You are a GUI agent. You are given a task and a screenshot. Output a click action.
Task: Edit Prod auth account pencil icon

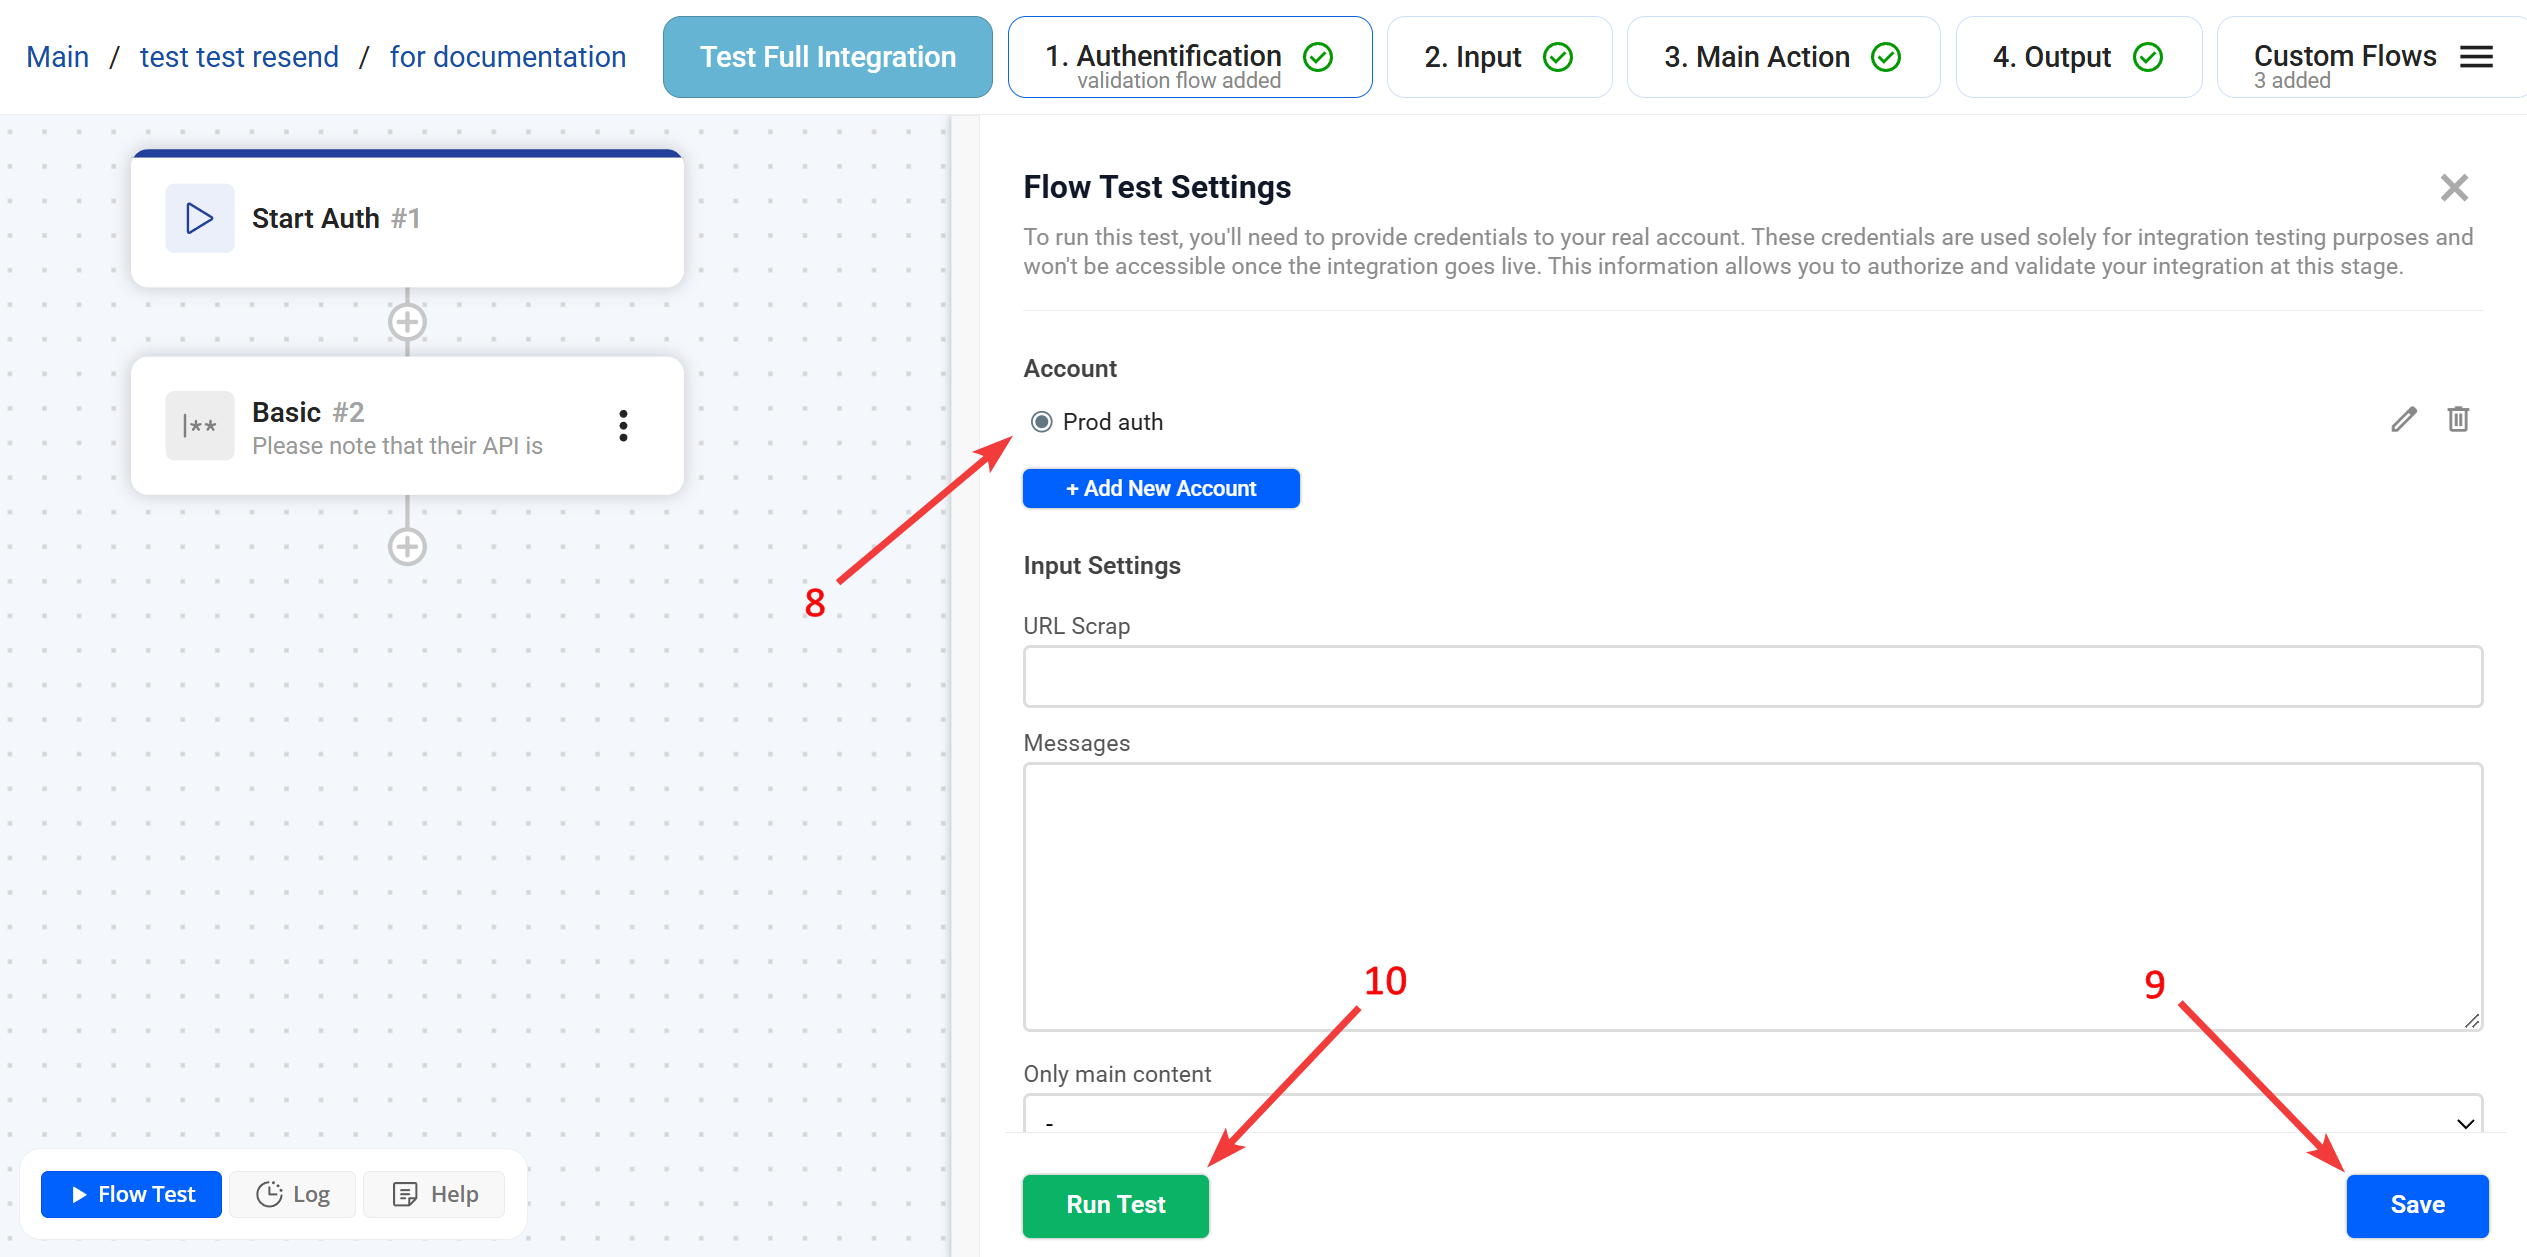[2403, 420]
